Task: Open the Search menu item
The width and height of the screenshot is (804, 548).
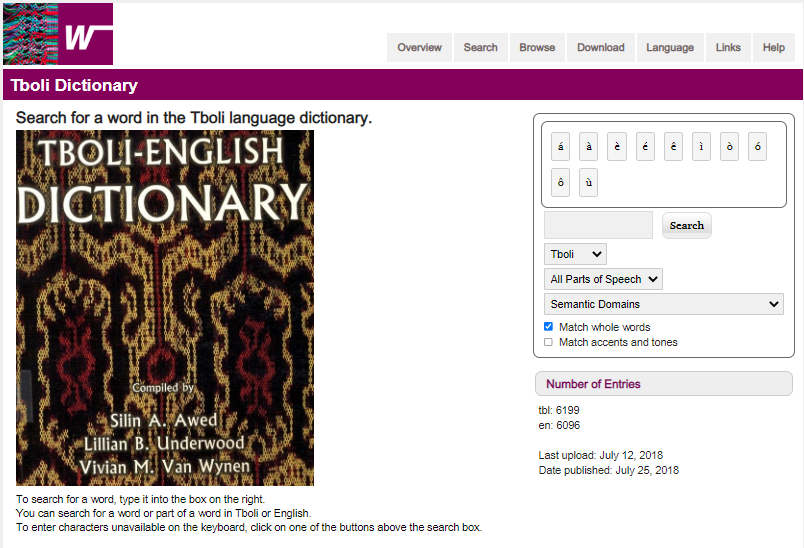Action: click(481, 48)
